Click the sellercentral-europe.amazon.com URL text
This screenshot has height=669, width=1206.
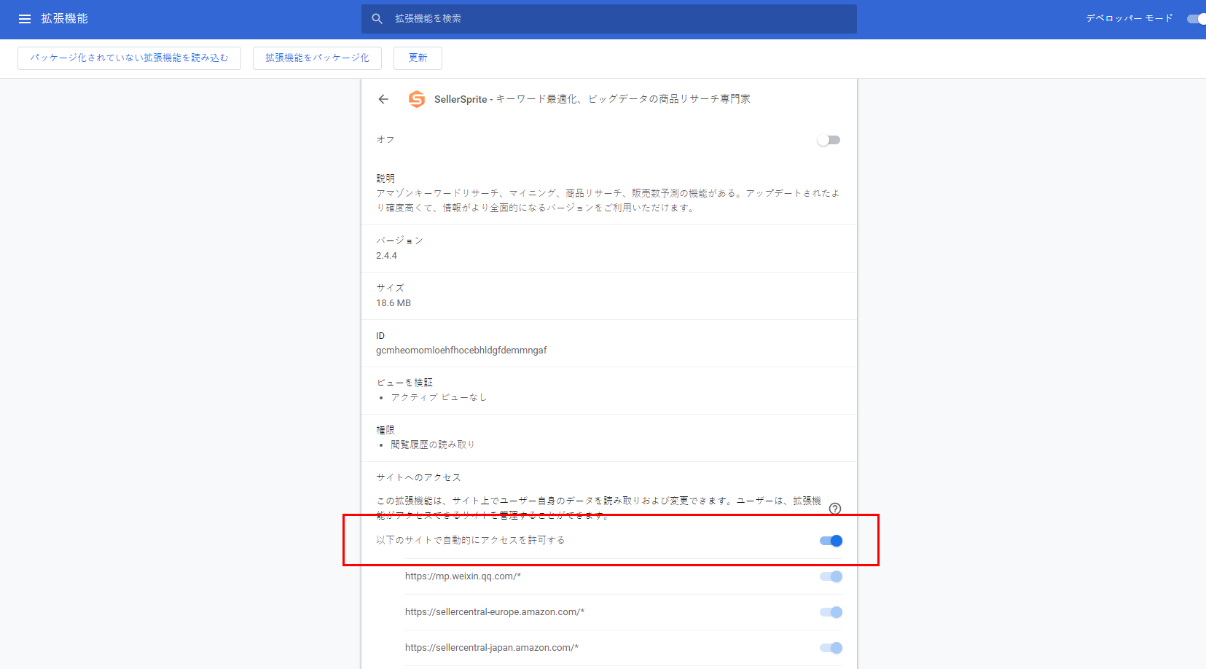point(495,612)
